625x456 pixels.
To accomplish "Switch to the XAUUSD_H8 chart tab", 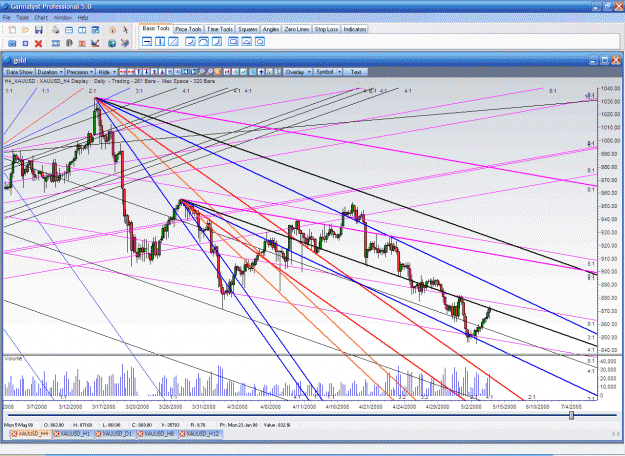I will point(156,433).
